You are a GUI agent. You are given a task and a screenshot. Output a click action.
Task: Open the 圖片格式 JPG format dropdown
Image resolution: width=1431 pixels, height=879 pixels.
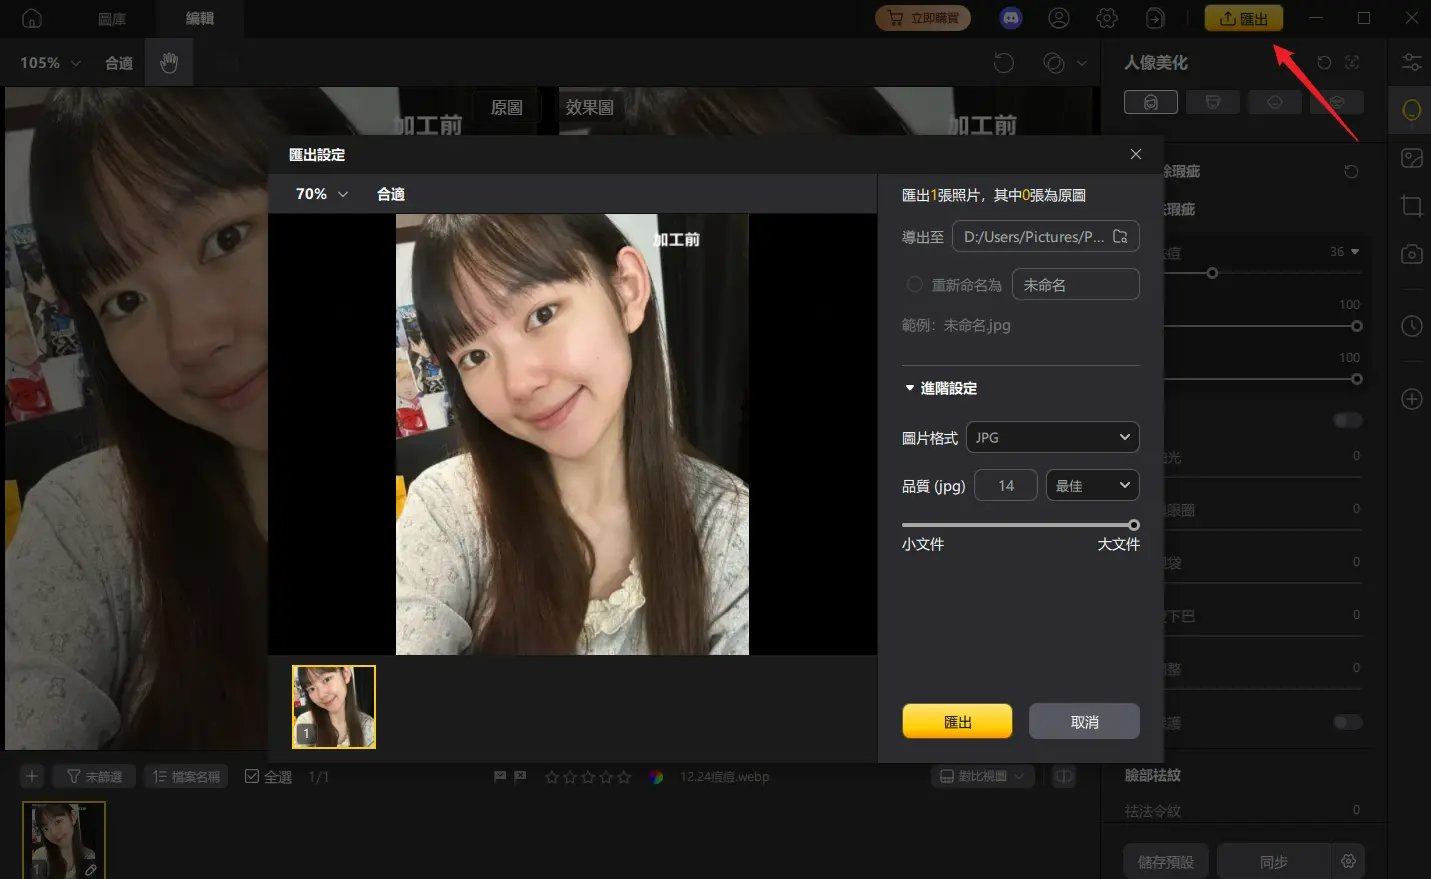[x=1052, y=437]
